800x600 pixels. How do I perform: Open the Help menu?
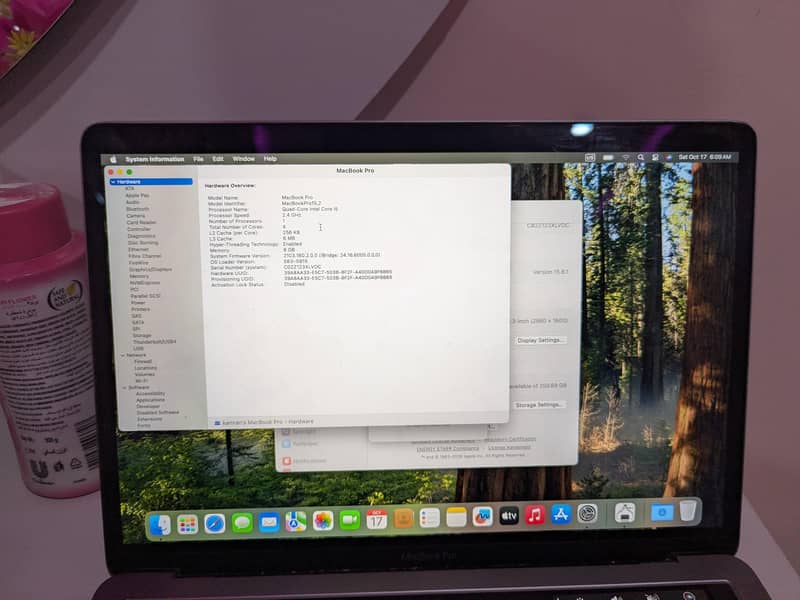click(270, 159)
